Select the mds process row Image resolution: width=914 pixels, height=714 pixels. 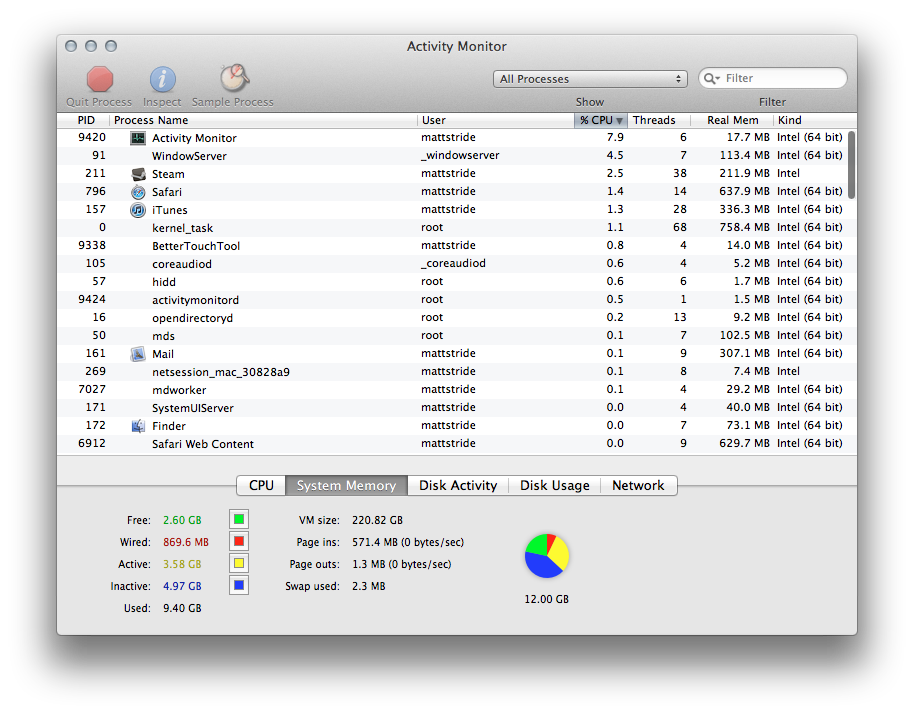[452, 336]
